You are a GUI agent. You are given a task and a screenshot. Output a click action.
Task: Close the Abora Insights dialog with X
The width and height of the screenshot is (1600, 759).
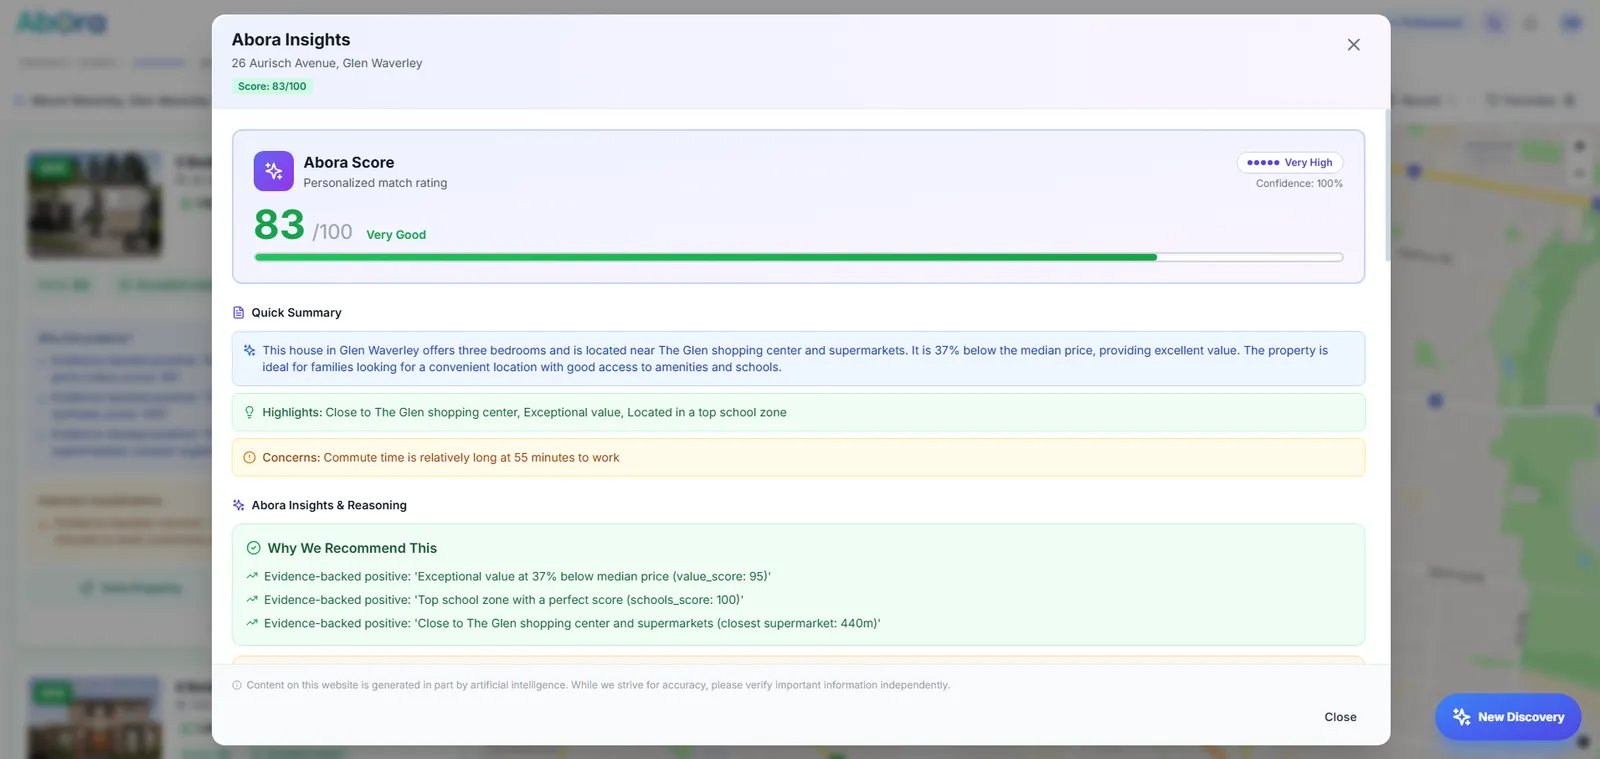point(1353,45)
